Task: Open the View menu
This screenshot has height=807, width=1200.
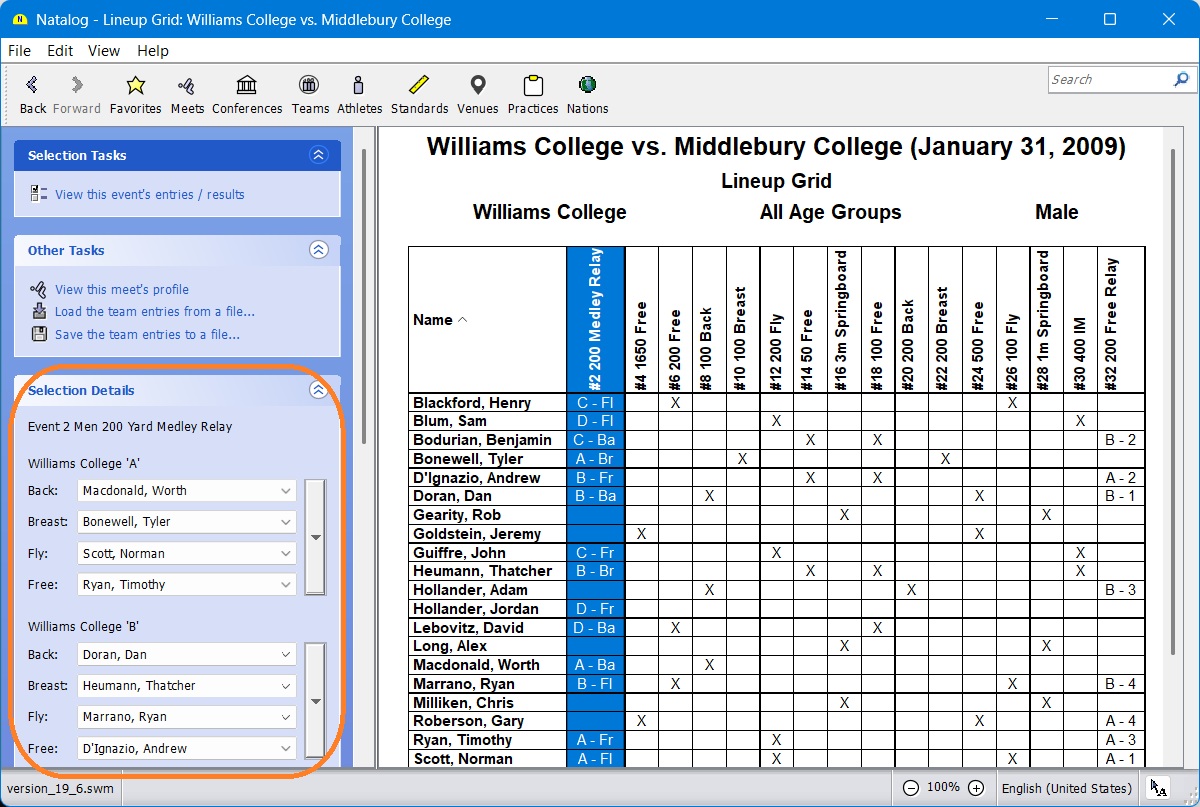Action: pos(103,50)
